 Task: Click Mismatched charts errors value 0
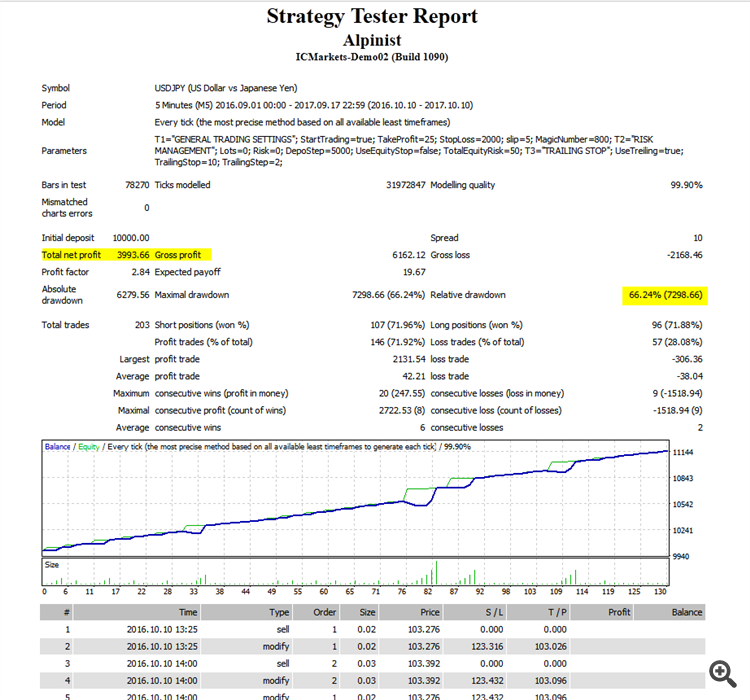[147, 208]
